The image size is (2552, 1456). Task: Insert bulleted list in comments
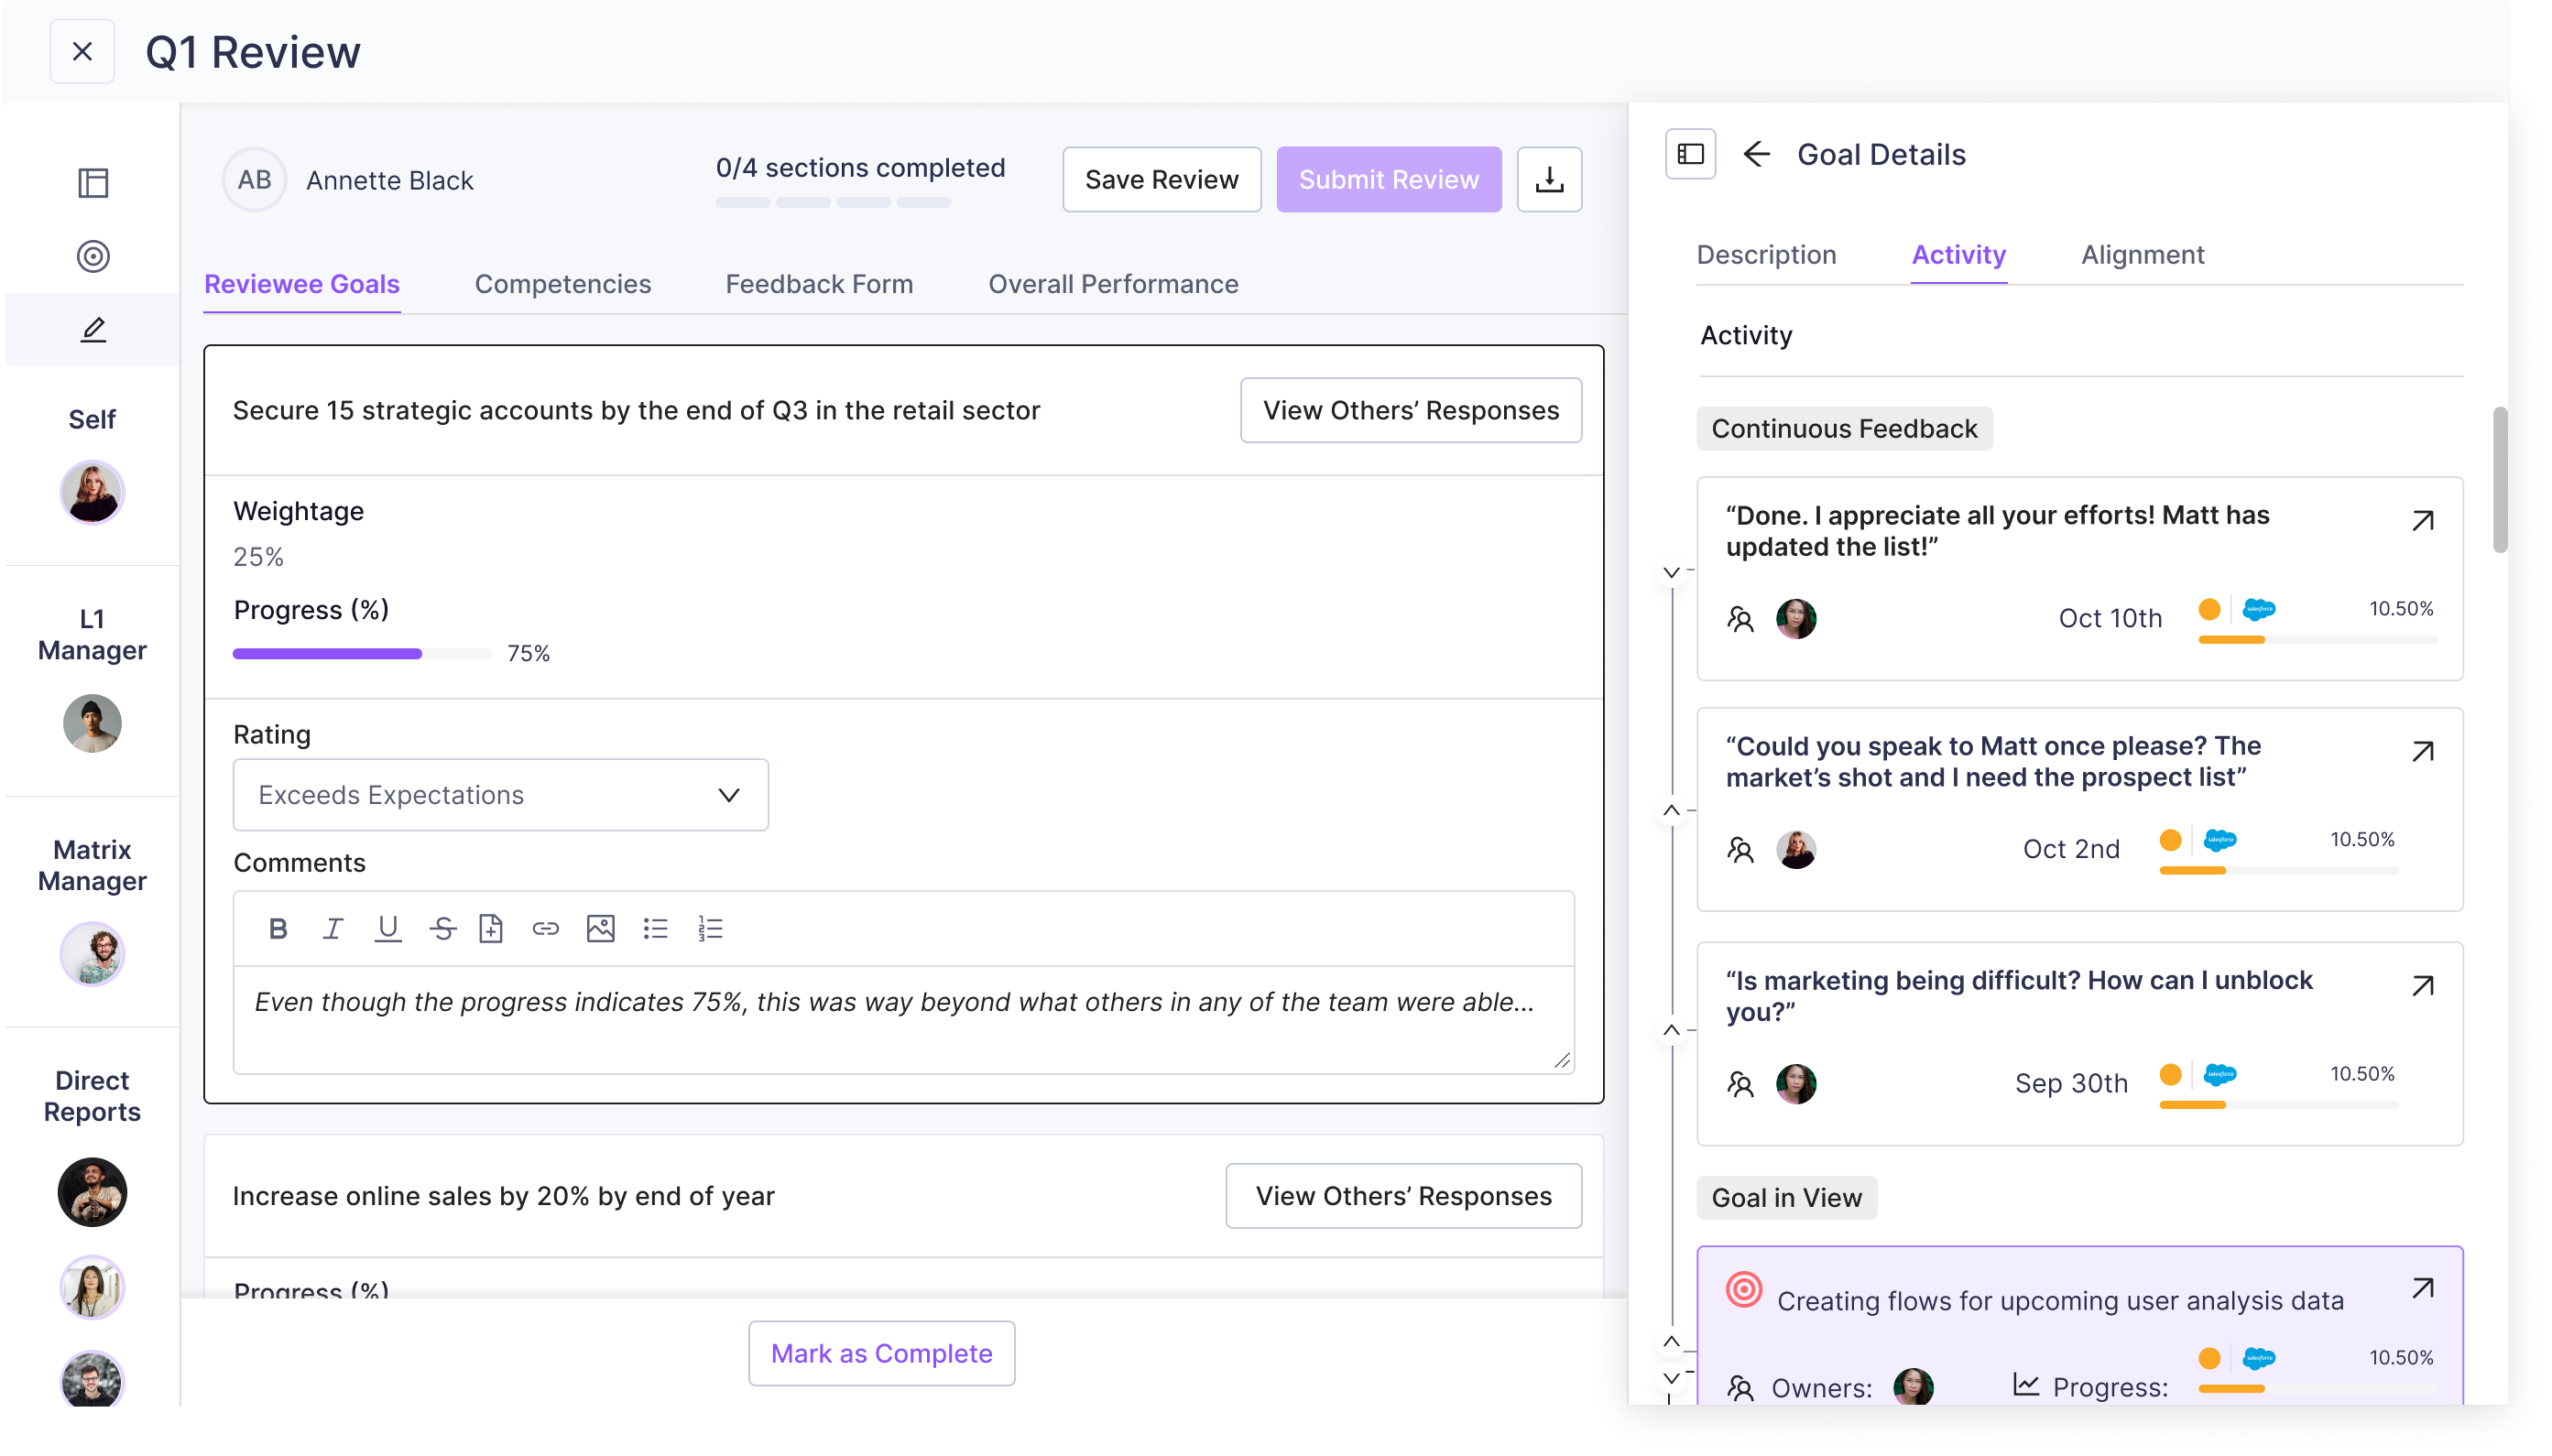point(656,929)
